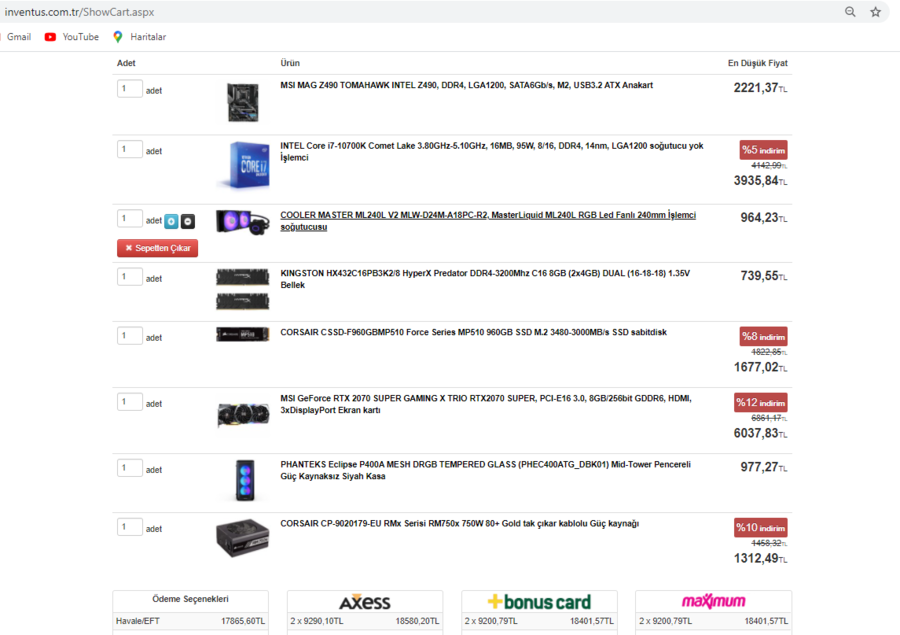Click the %10 indirim badge on Corsair PSU
Image resolution: width=900 pixels, height=635 pixels.
pos(761,528)
